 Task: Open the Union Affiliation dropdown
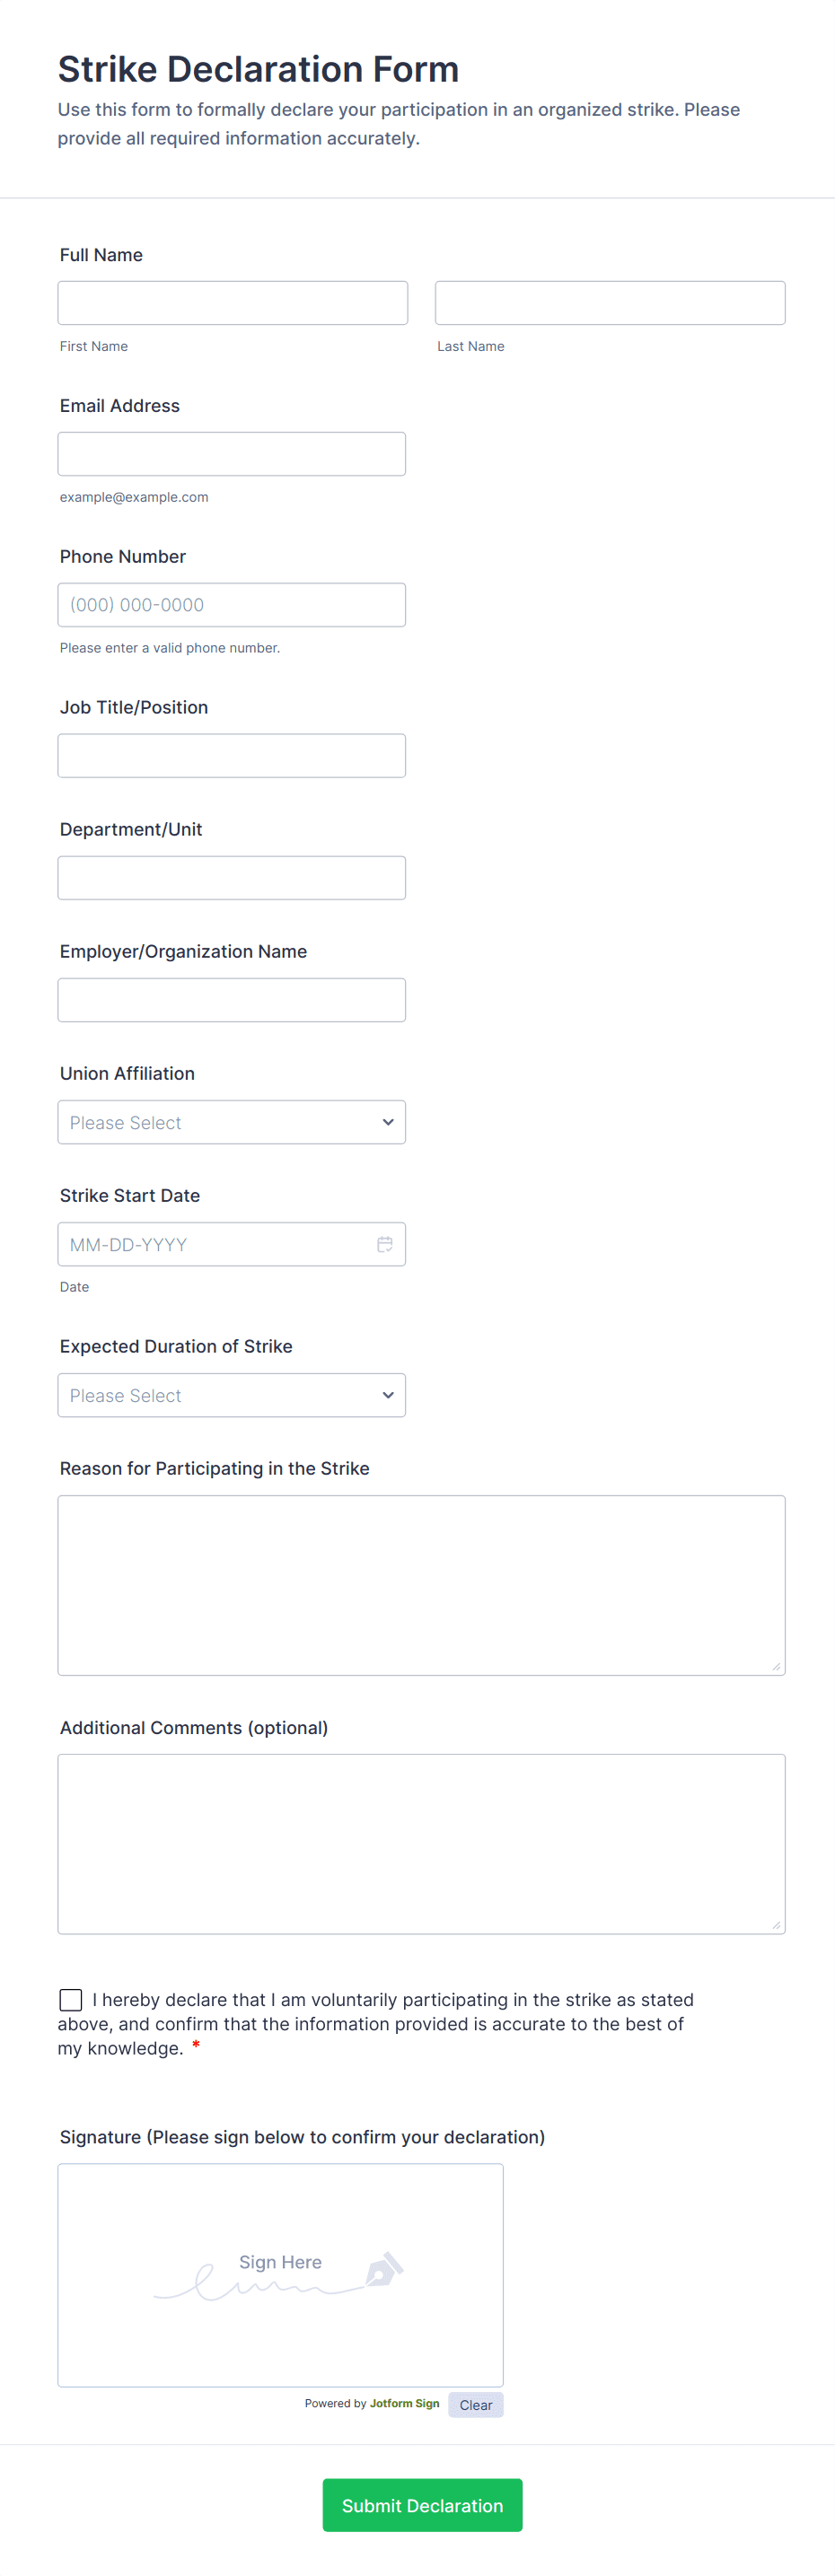coord(232,1122)
